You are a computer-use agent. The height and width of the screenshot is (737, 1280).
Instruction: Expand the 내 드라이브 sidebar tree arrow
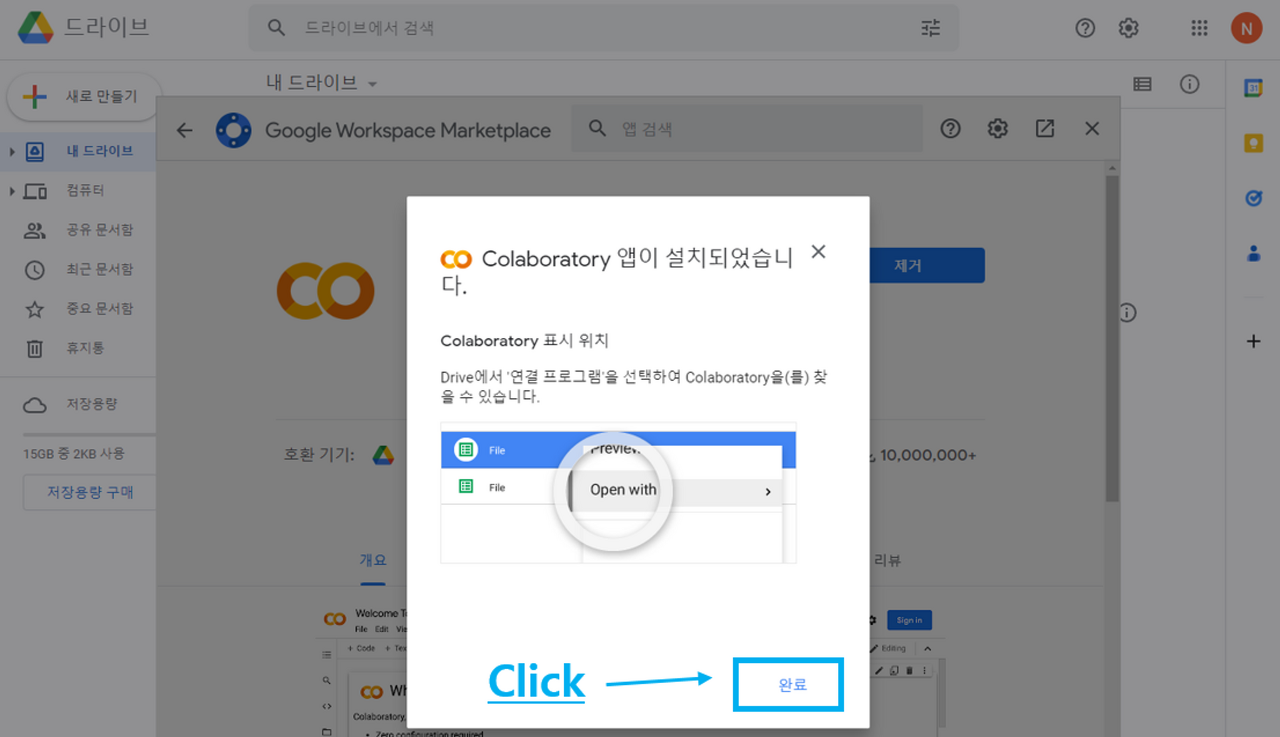11,152
